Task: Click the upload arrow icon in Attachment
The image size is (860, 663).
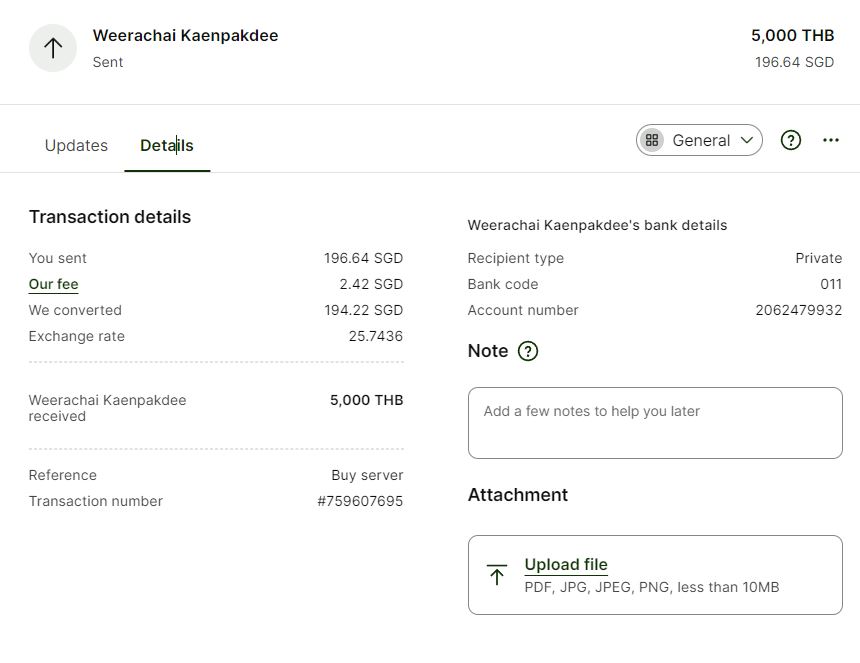Action: 497,575
